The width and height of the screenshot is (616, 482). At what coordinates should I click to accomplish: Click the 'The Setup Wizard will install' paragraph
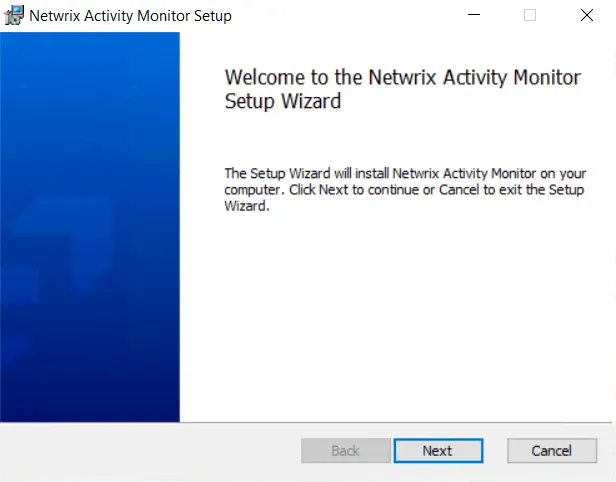(x=405, y=190)
